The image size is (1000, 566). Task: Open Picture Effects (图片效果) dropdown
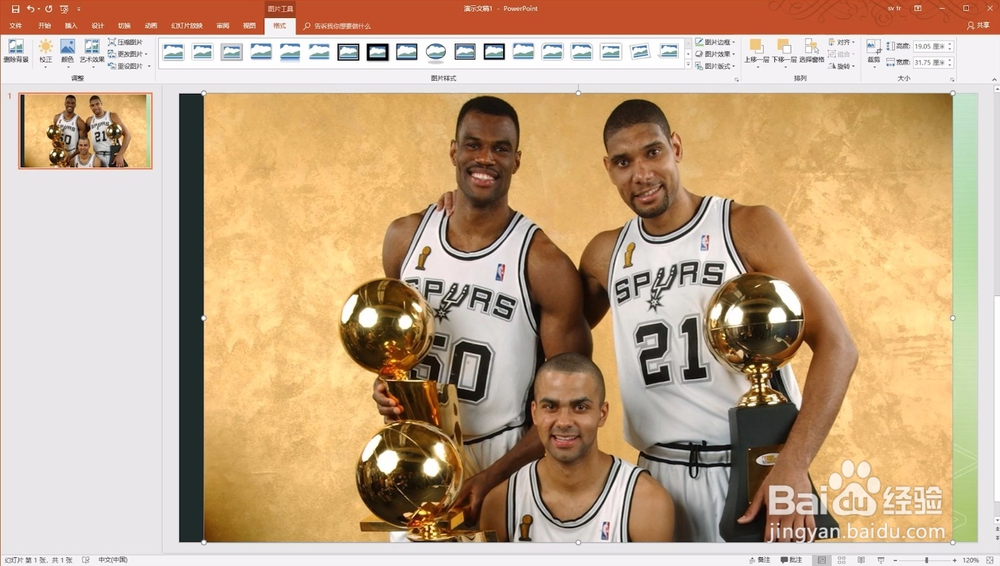coord(715,54)
